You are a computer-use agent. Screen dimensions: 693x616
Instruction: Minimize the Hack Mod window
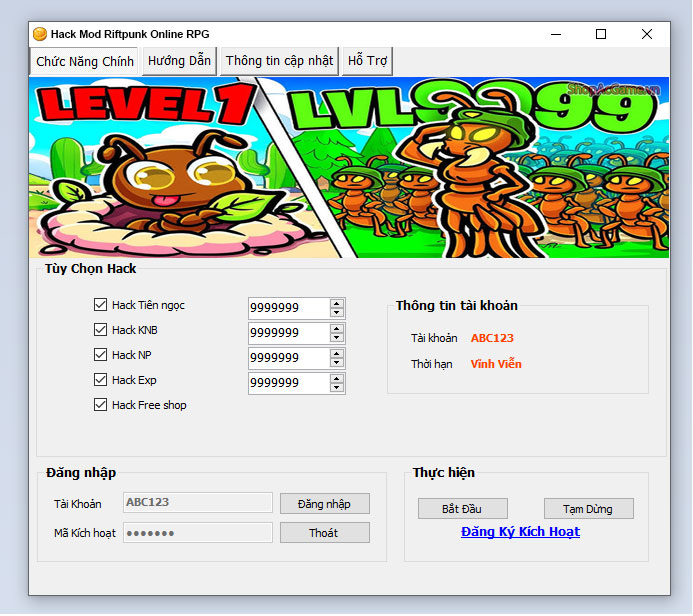(x=556, y=34)
